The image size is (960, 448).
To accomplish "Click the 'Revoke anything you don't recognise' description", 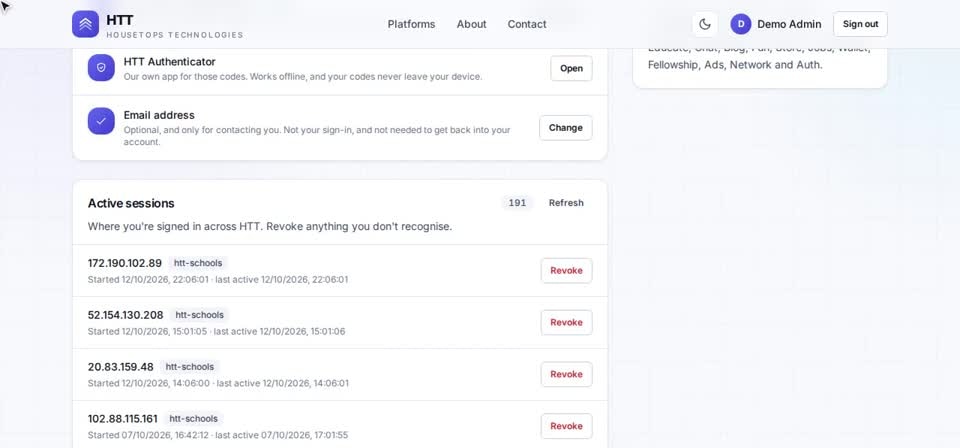I will pyautogui.click(x=359, y=226).
